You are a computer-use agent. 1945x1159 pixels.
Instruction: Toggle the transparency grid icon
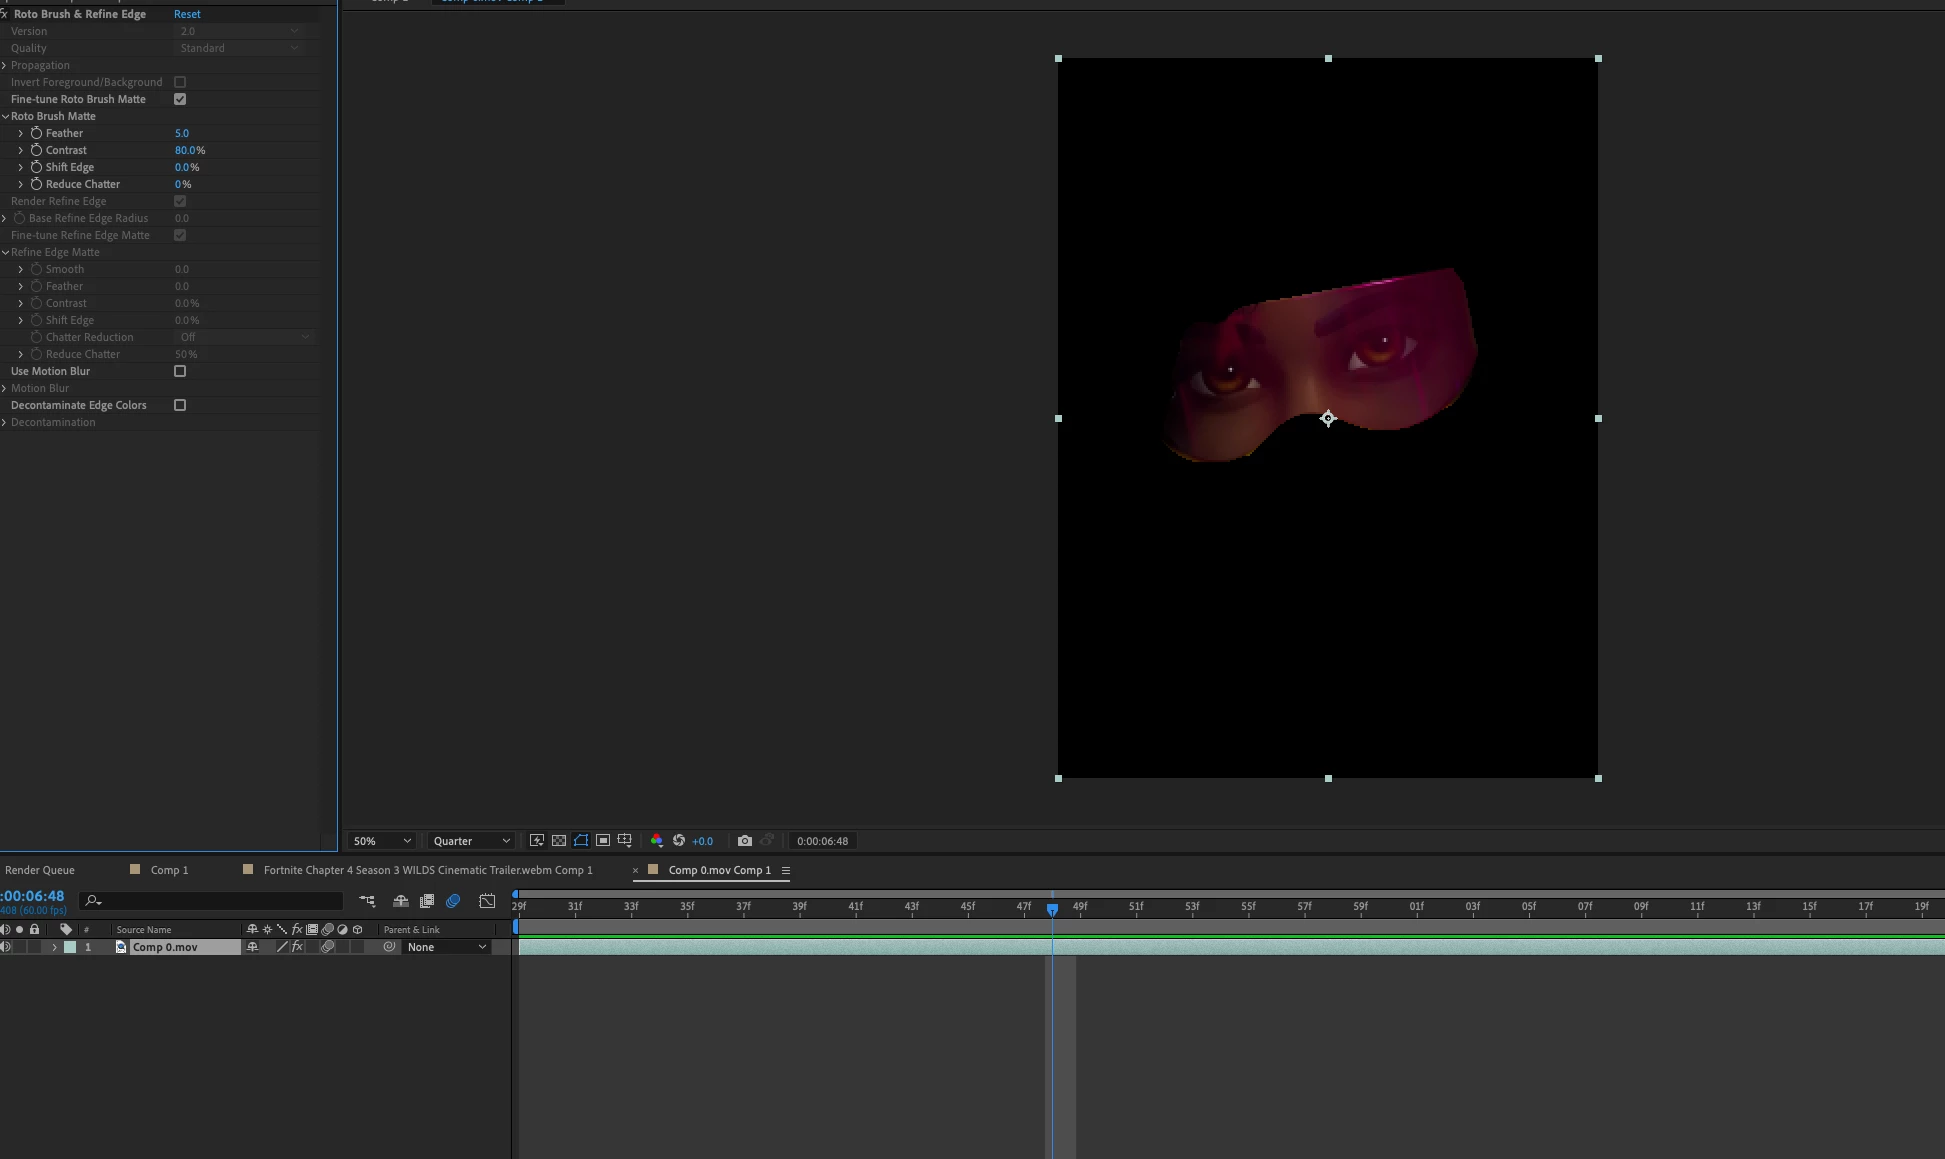pyautogui.click(x=559, y=841)
